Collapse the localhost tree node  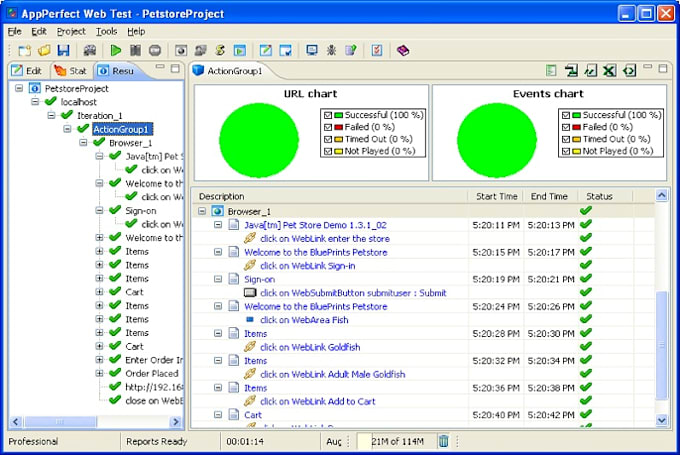pyautogui.click(x=35, y=101)
